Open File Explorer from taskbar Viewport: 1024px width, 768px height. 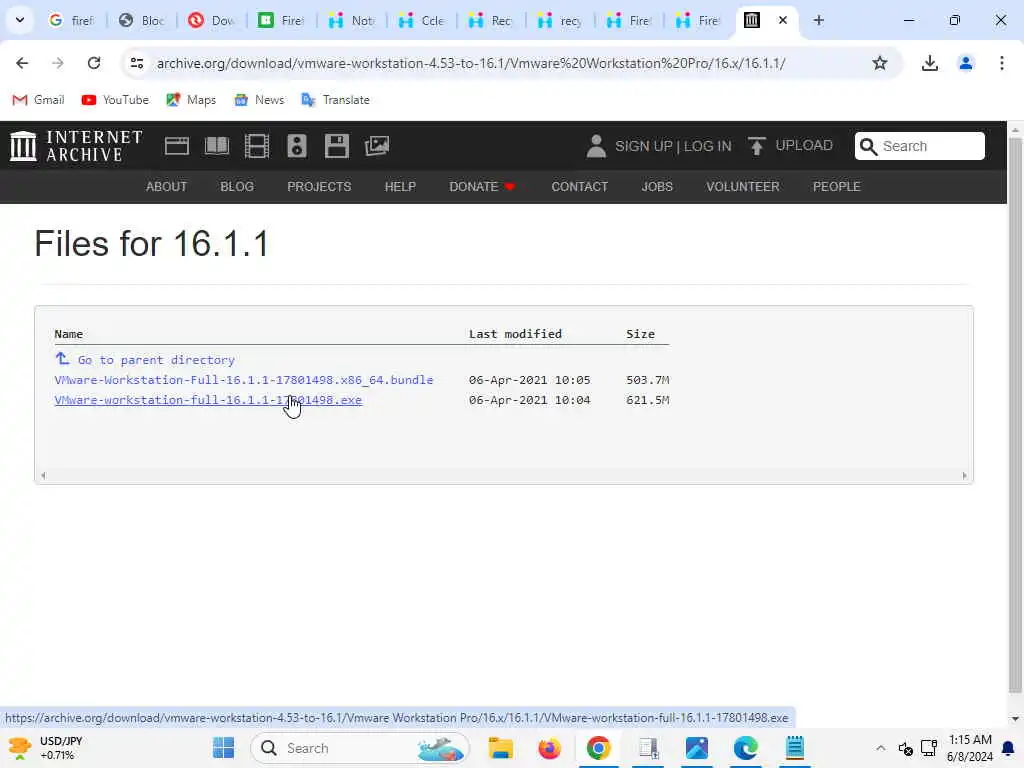click(501, 748)
